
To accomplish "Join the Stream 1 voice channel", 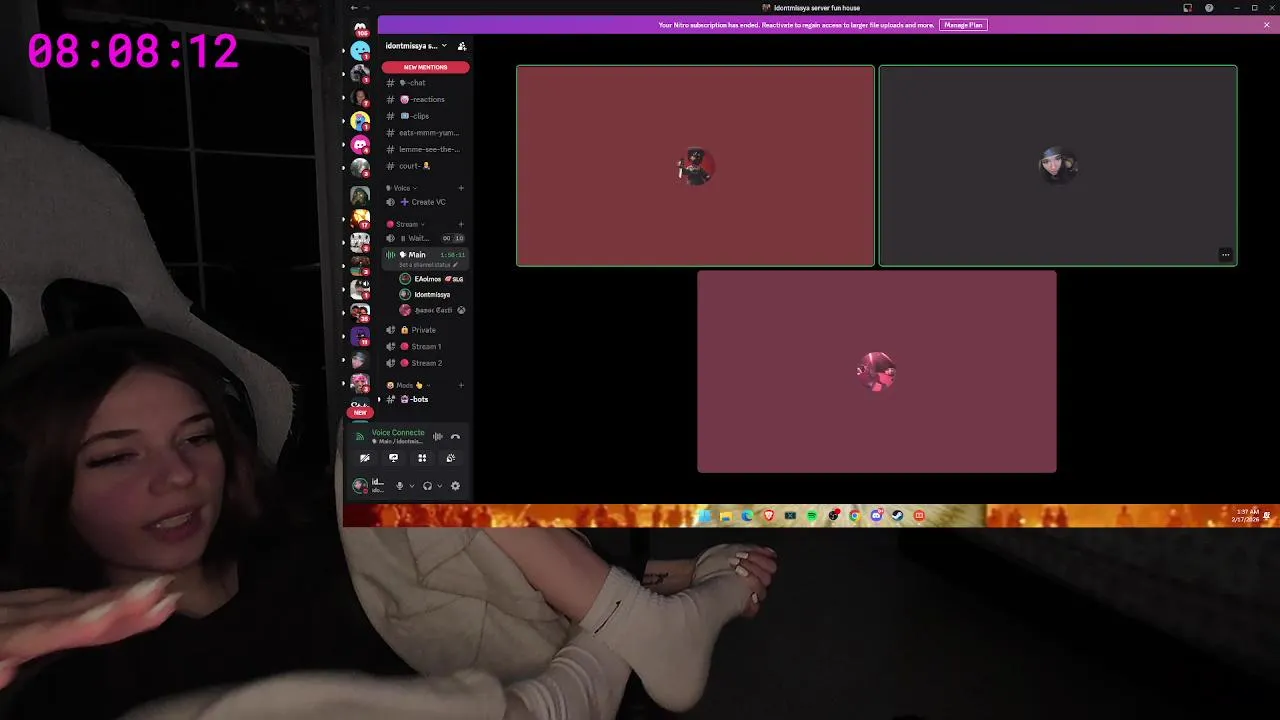I will tap(425, 346).
